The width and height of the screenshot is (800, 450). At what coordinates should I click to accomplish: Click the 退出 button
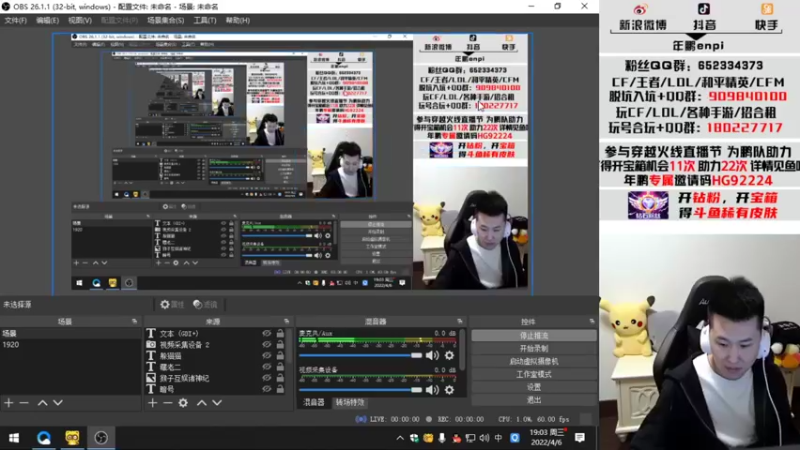point(534,399)
